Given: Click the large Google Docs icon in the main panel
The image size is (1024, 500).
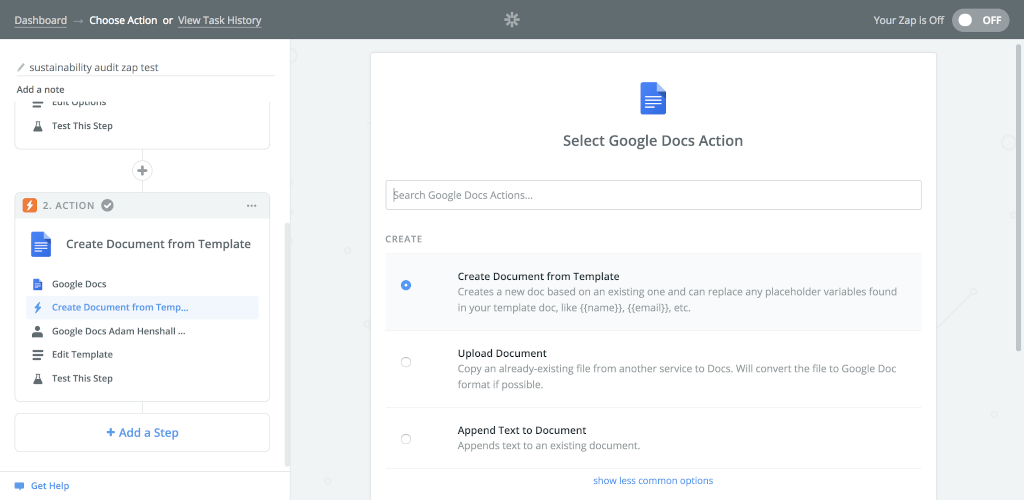Looking at the screenshot, I should pyautogui.click(x=653, y=99).
